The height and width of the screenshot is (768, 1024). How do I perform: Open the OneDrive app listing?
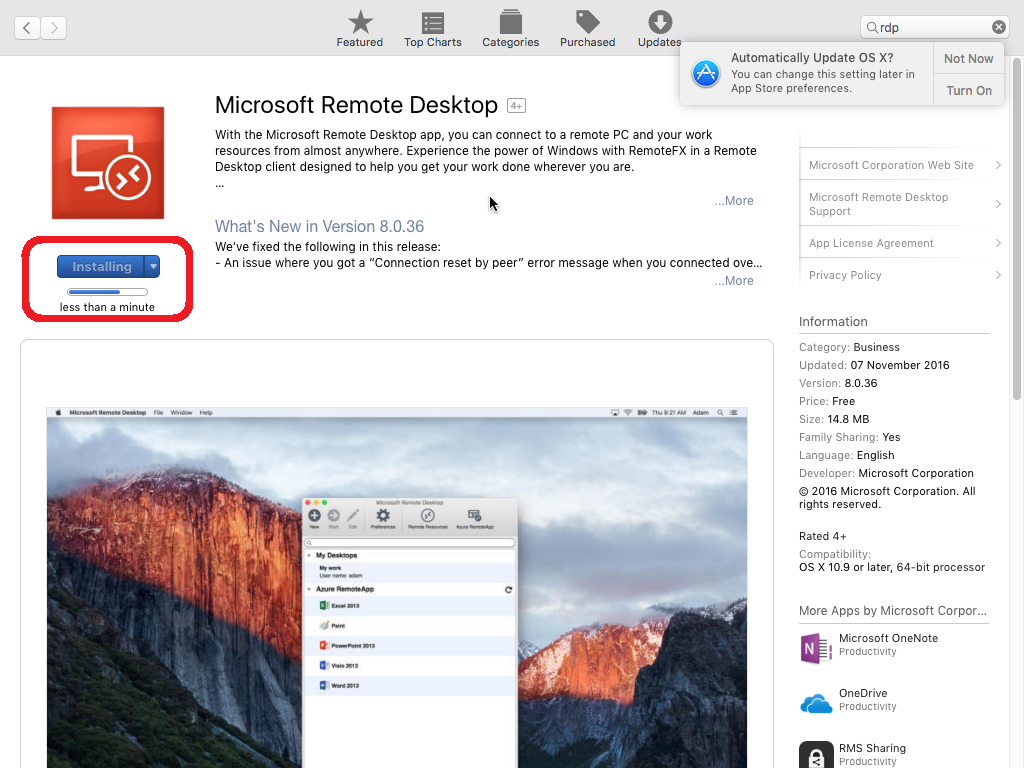[863, 693]
